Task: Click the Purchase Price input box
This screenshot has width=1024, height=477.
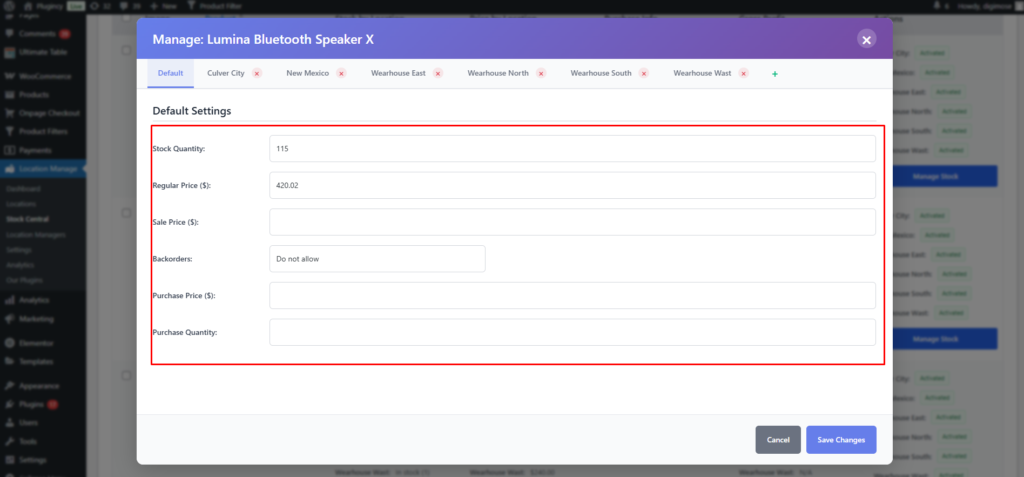Action: (572, 295)
